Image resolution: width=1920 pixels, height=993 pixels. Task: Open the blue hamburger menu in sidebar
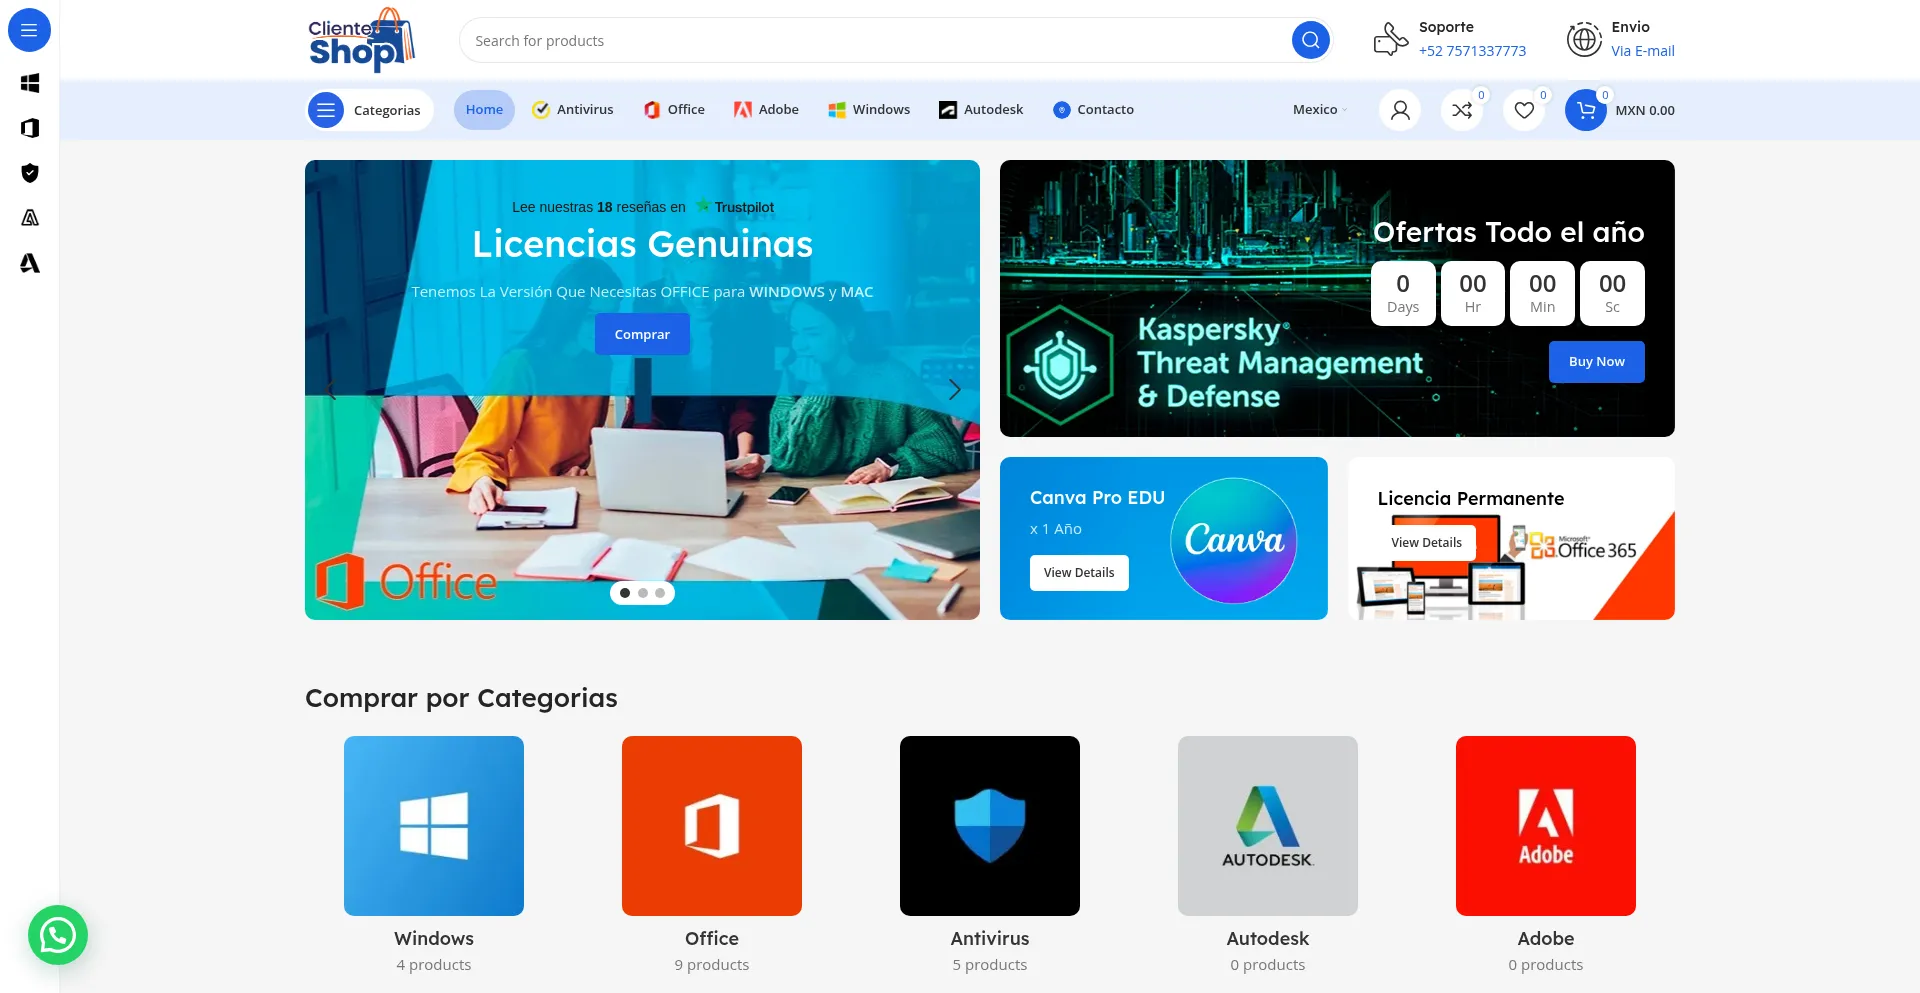29,30
